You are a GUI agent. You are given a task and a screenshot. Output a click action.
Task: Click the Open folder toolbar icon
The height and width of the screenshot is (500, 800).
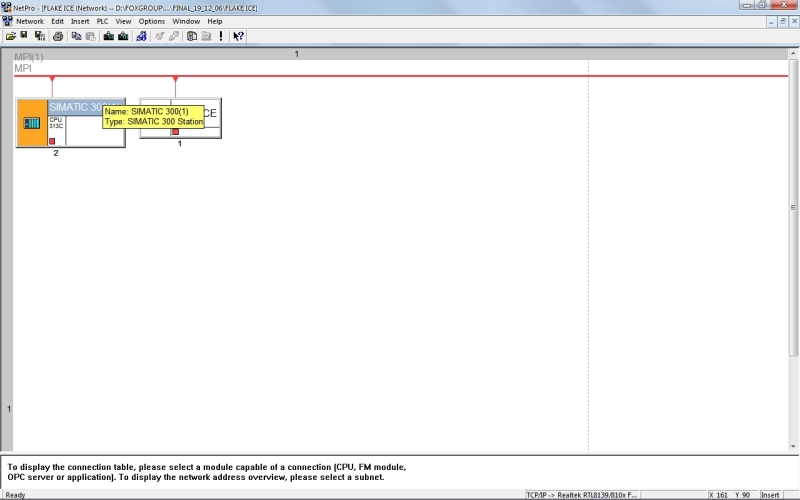[x=10, y=36]
